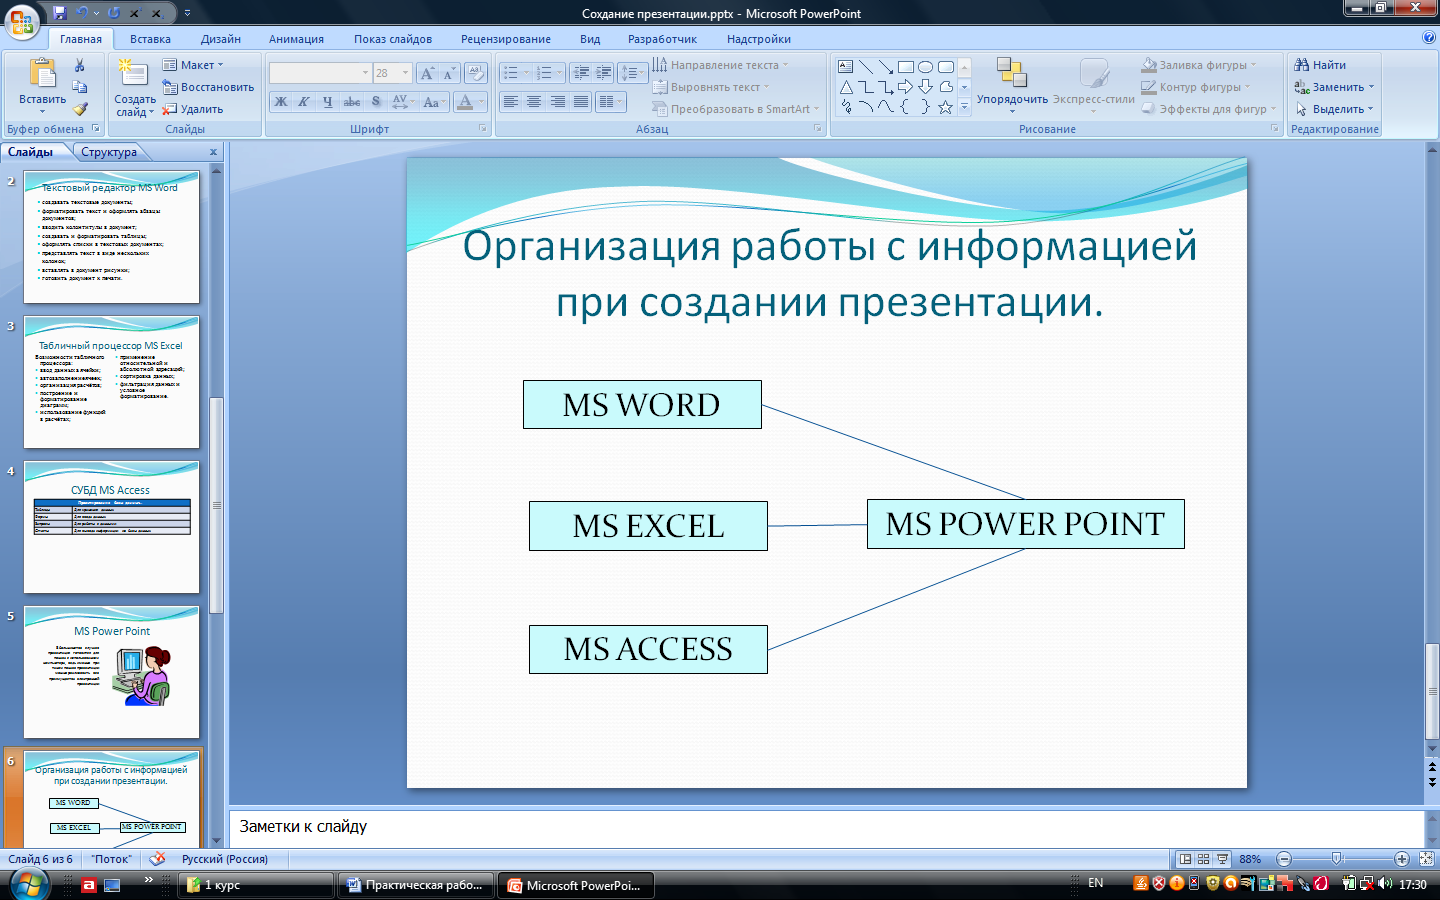Click the Упорядочить arrange icon
Viewport: 1440px width, 900px height.
tap(1012, 73)
